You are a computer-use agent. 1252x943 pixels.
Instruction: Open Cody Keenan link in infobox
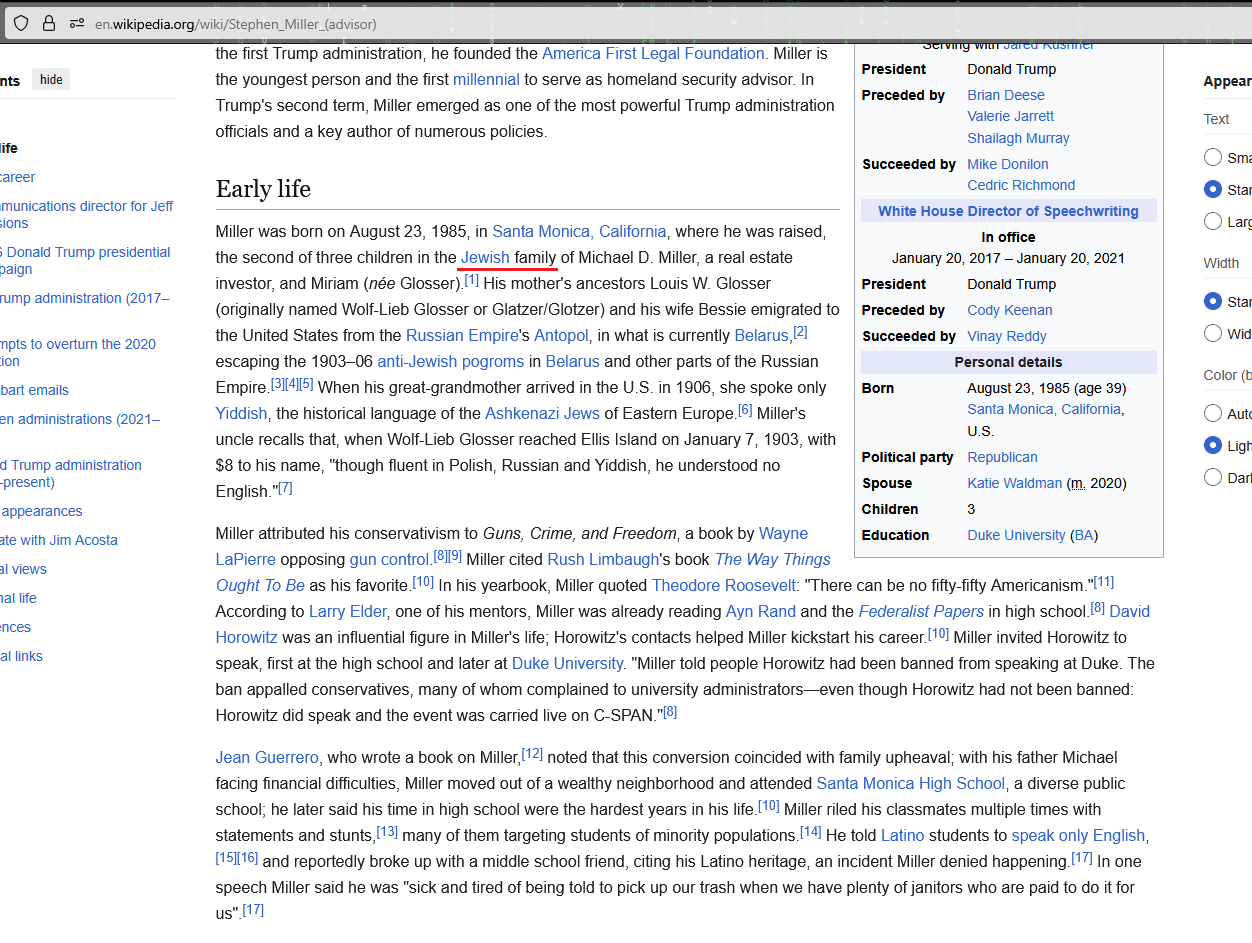point(1010,310)
